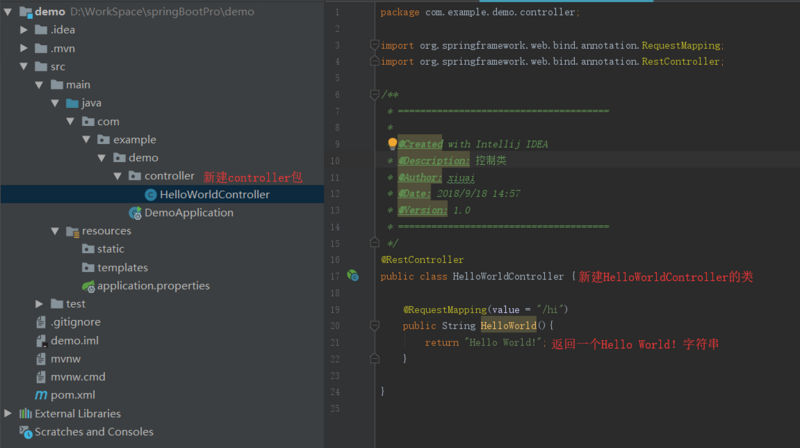Click the demo.iml file icon
This screenshot has width=800, height=448.
tap(41, 341)
